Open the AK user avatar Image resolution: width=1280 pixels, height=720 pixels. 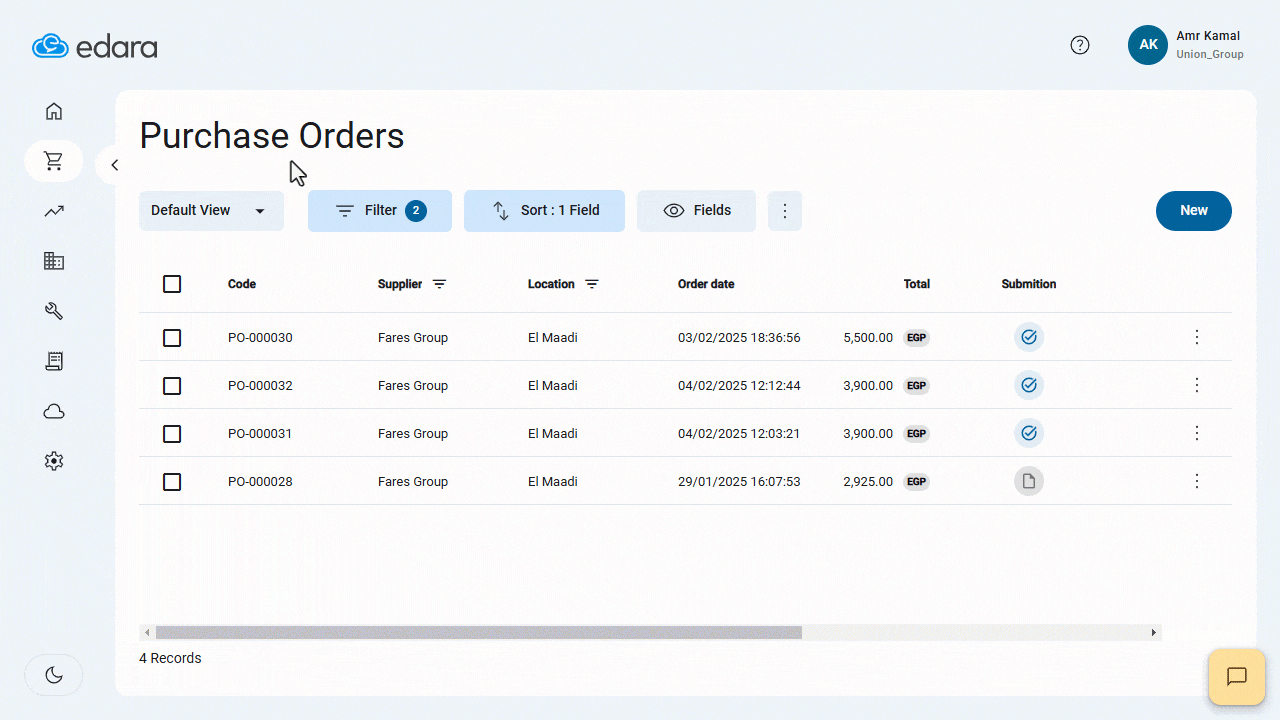coord(1148,45)
